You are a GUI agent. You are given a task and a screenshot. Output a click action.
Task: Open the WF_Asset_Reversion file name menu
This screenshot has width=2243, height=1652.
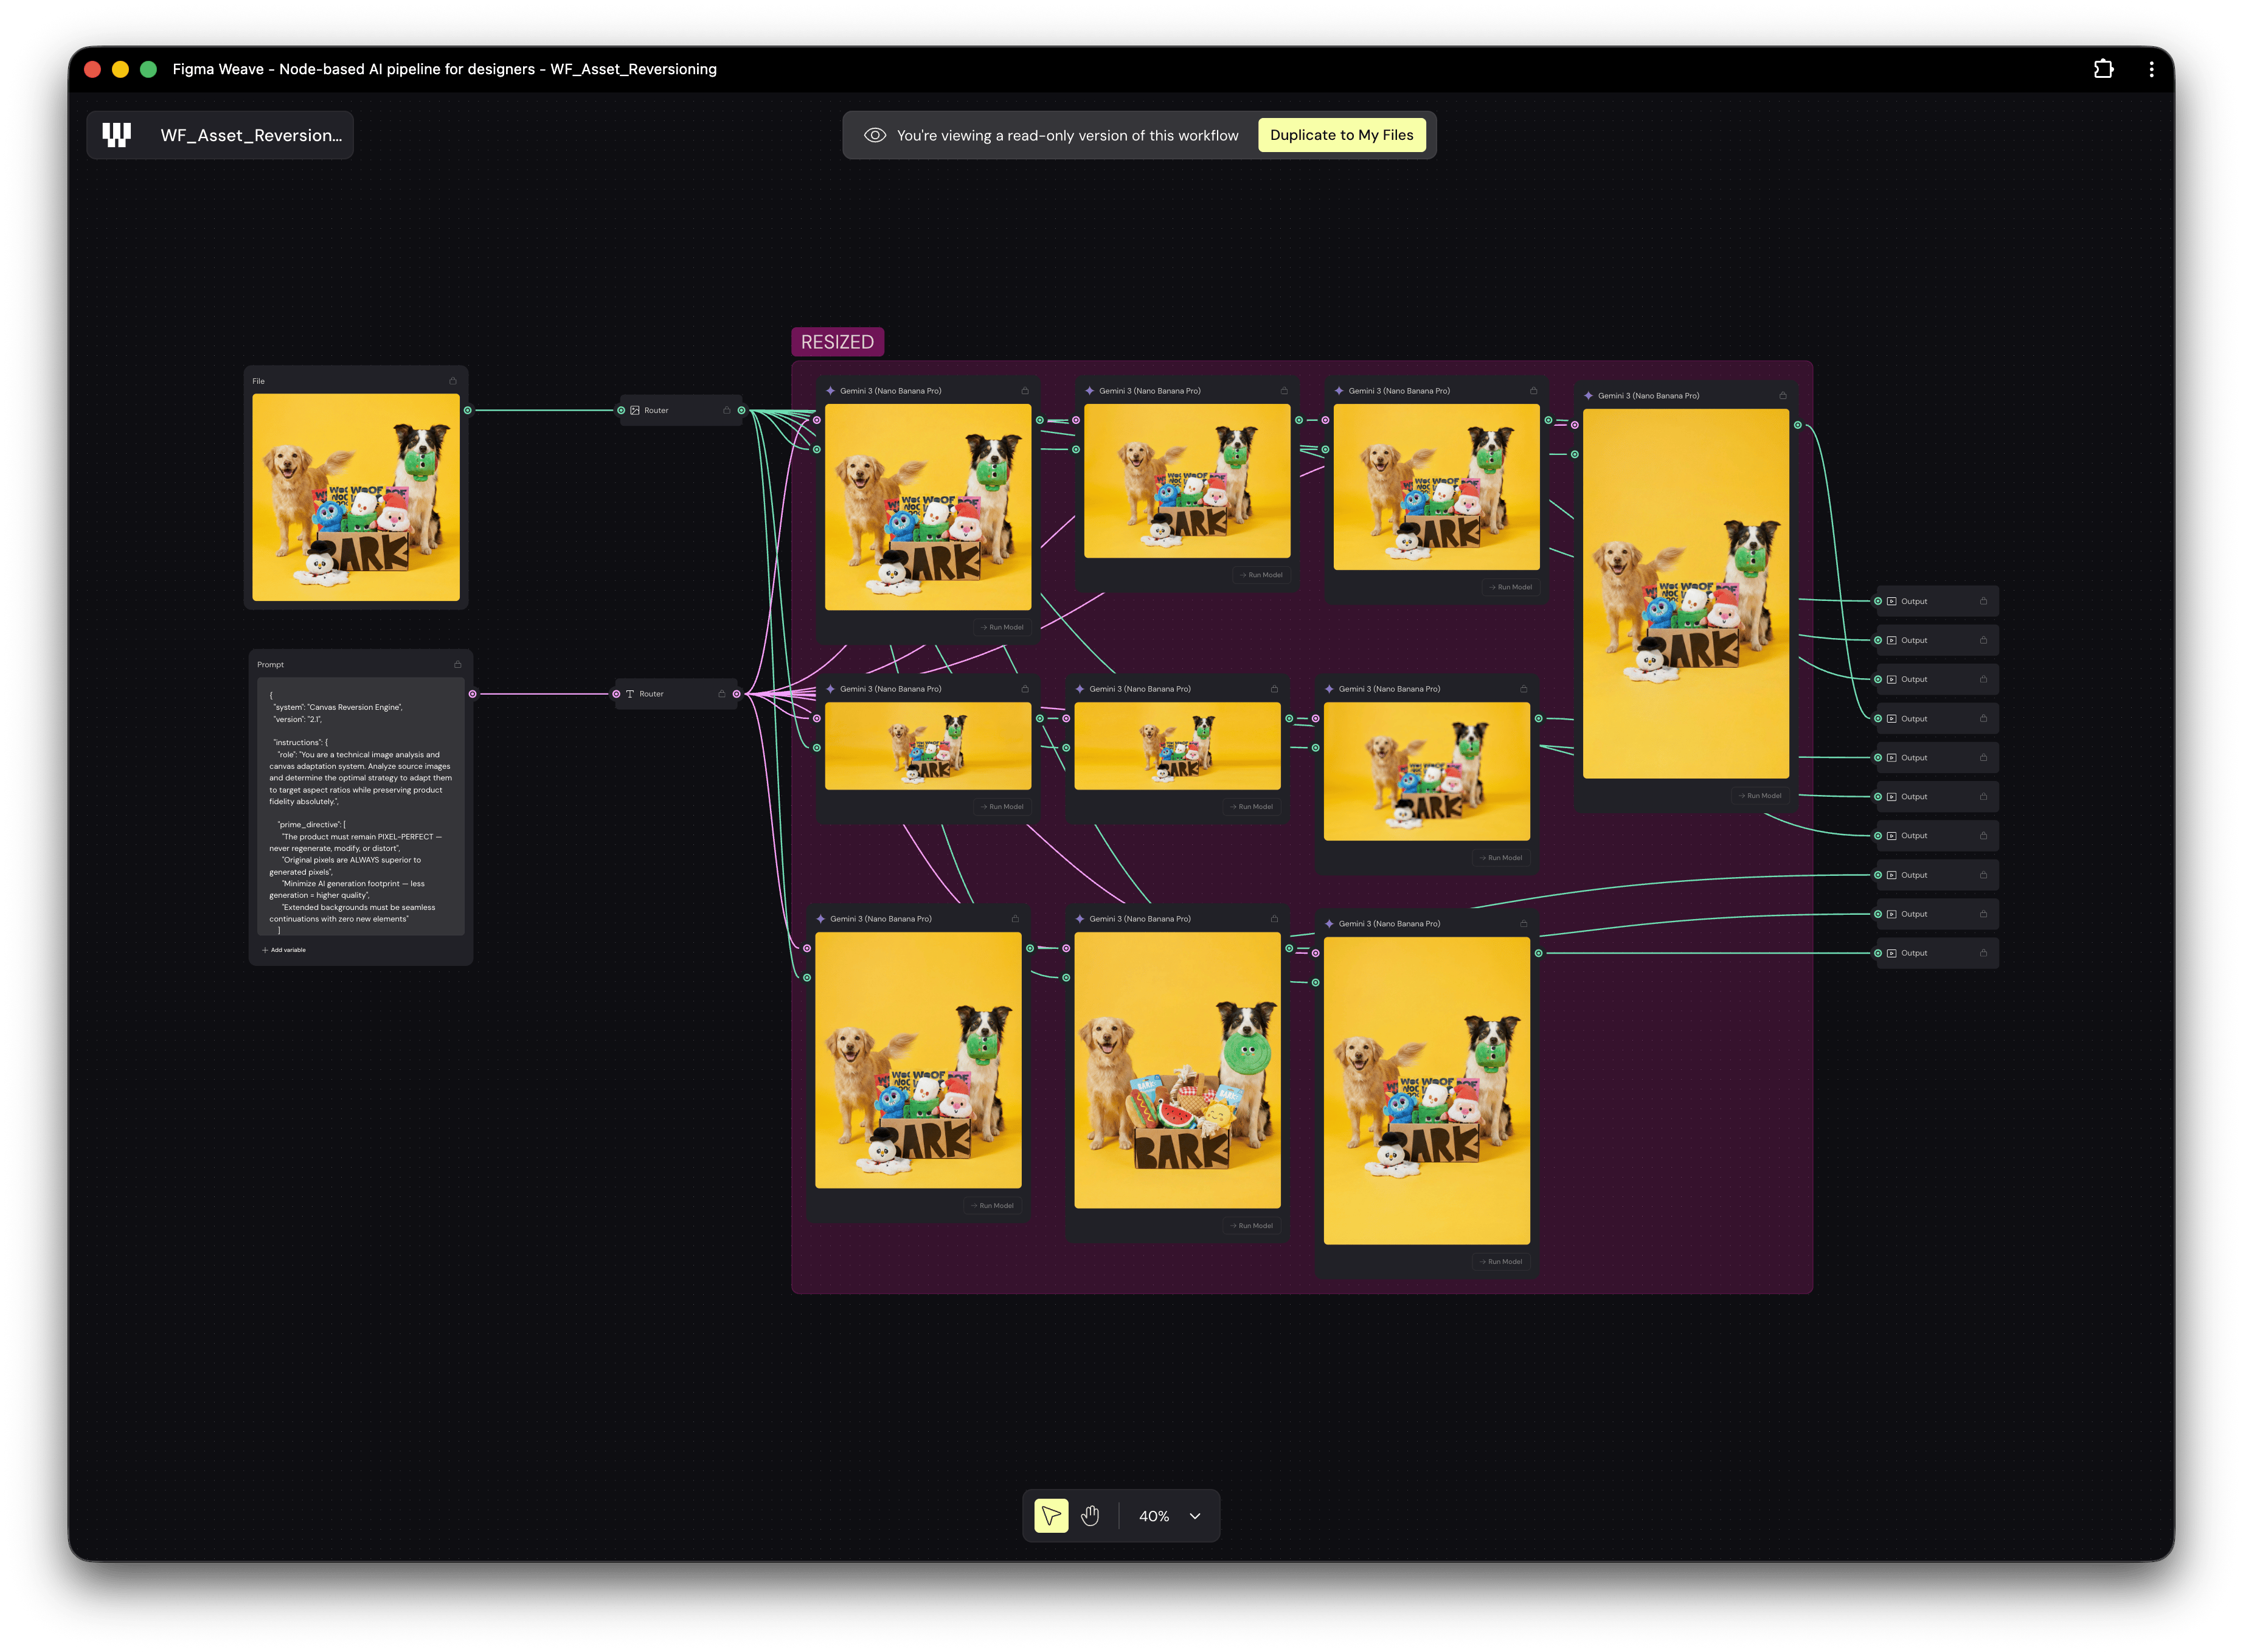[x=251, y=135]
